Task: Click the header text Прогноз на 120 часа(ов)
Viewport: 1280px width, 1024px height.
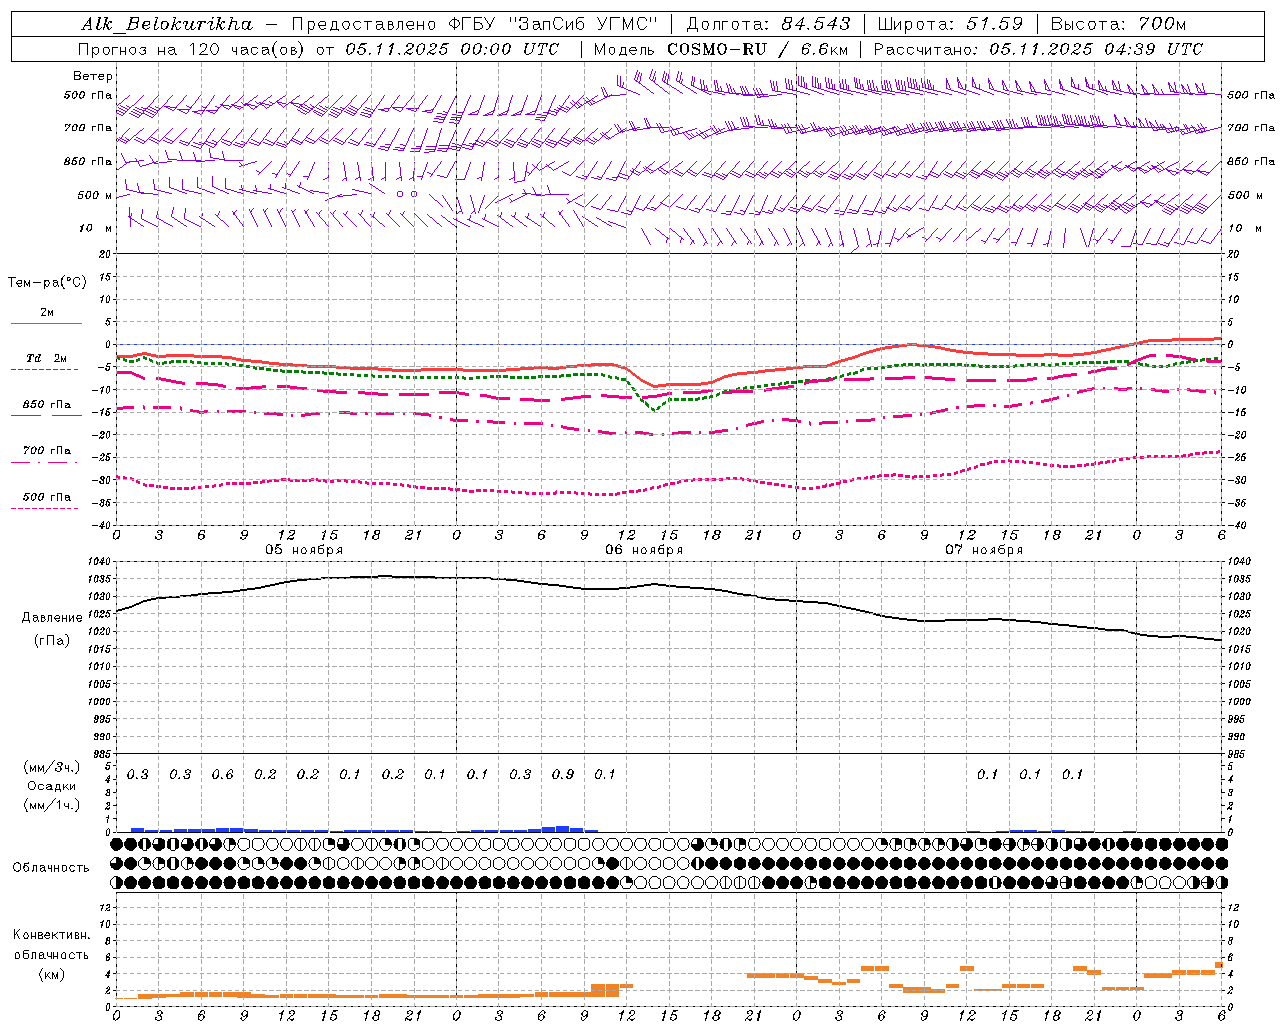Action: pos(192,49)
